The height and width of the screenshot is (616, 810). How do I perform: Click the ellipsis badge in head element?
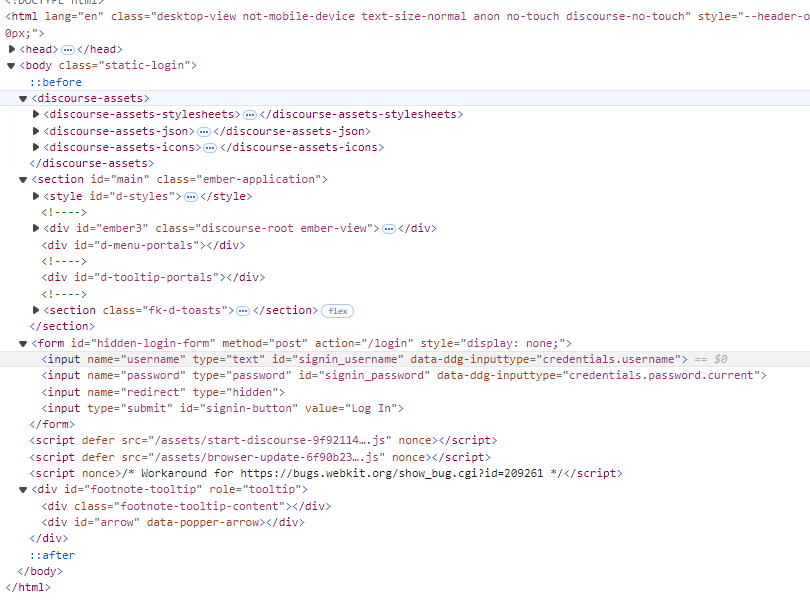point(68,50)
